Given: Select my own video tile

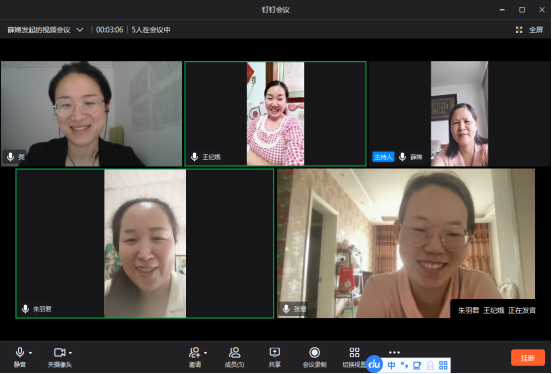Looking at the screenshot, I should click(92, 113).
